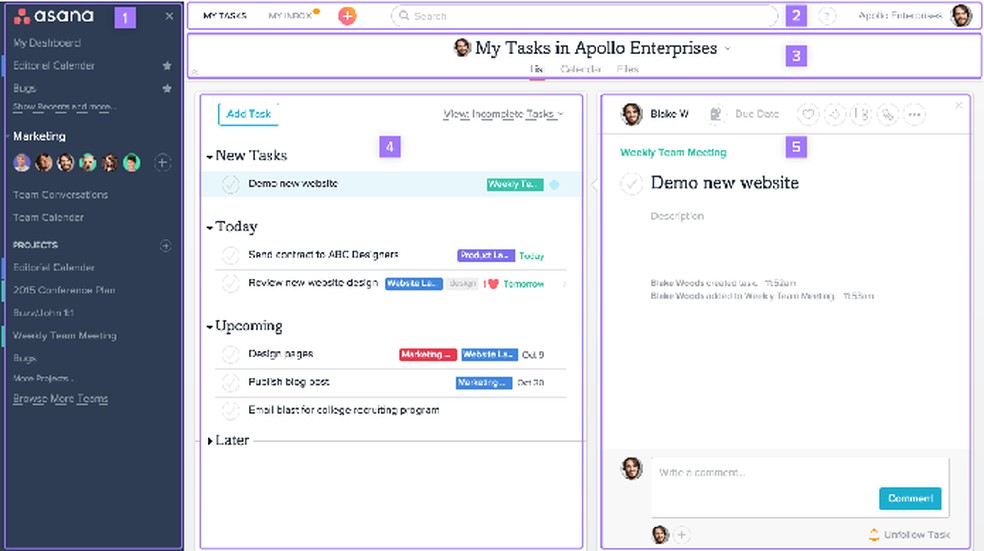984x551 pixels.
Task: Click the last Marketing team member avatar
Action: pos(131,163)
